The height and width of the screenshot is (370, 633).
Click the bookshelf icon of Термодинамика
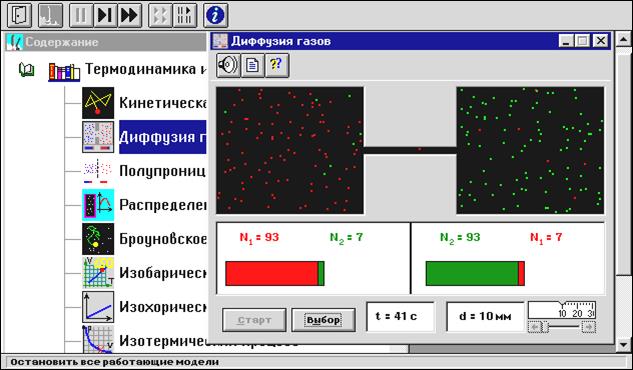tap(64, 71)
